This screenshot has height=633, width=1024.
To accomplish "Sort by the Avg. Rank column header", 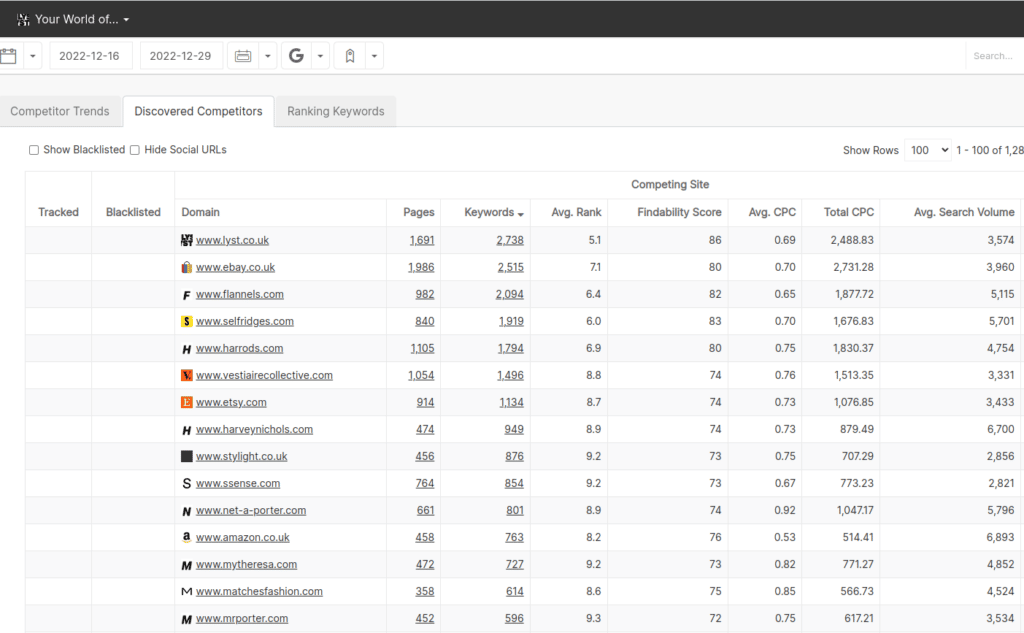I will click(576, 212).
